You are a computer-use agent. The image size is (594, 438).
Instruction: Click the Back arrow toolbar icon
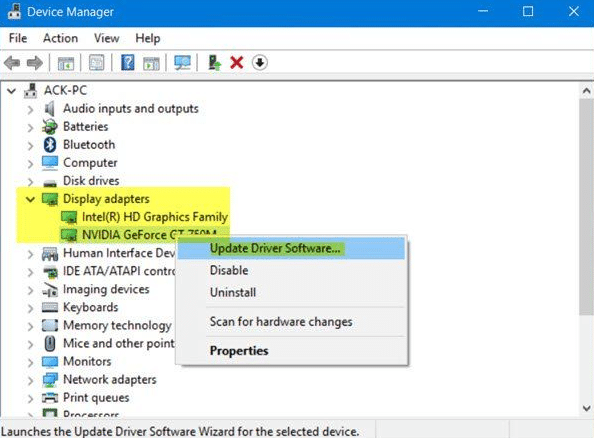click(12, 63)
